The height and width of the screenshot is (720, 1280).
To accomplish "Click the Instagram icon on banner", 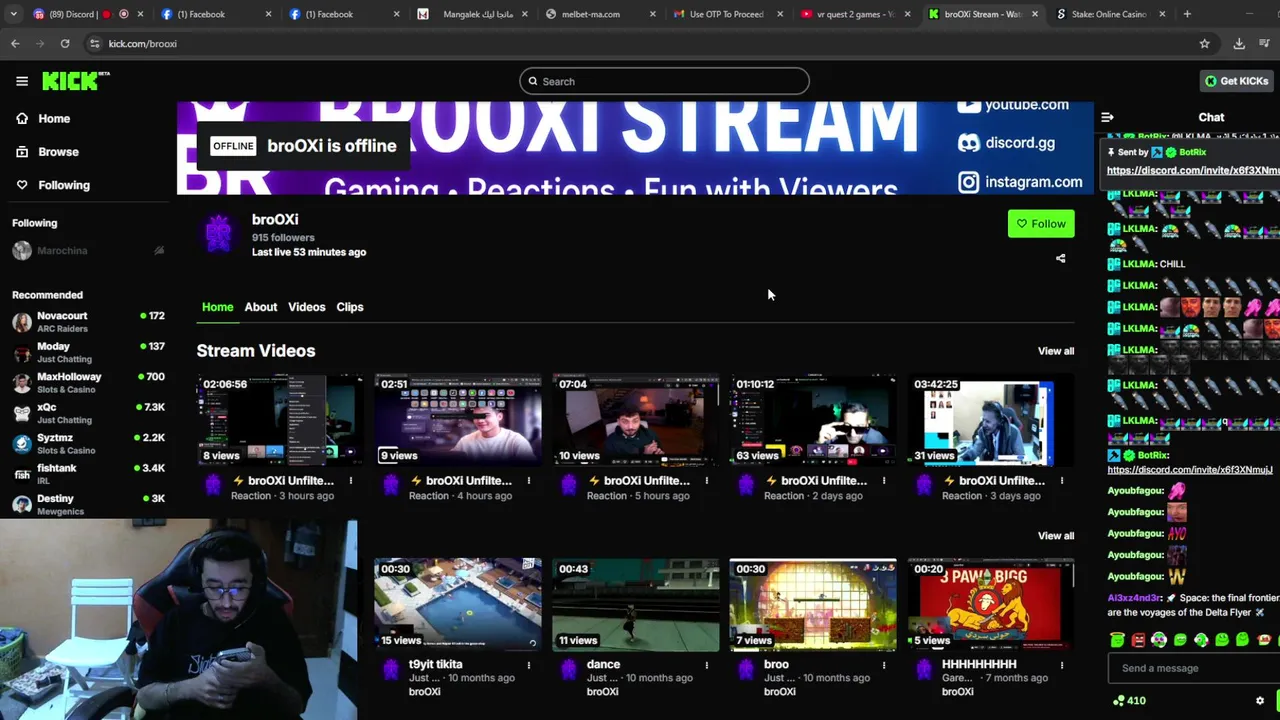I will point(968,182).
